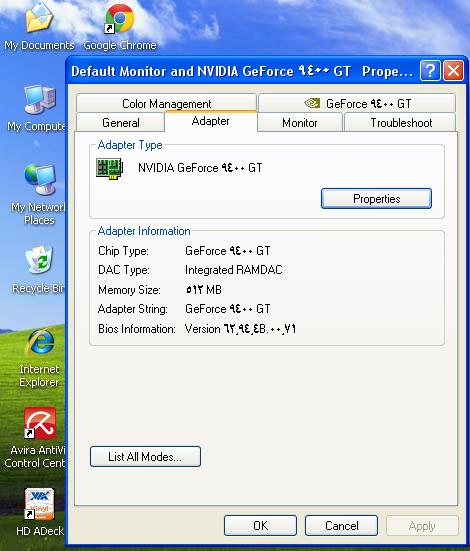Viewport: 470px width, 551px height.
Task: Click the green adapter card icon
Action: 110,168
